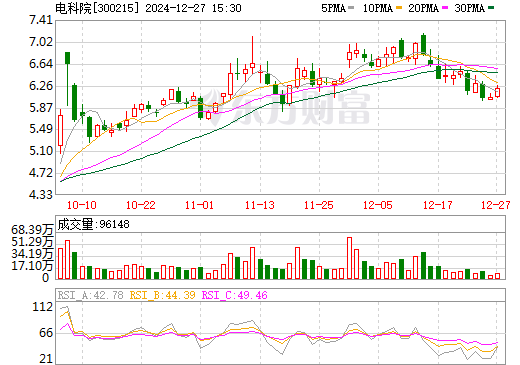Click the 11-13 date label

[x=260, y=205]
